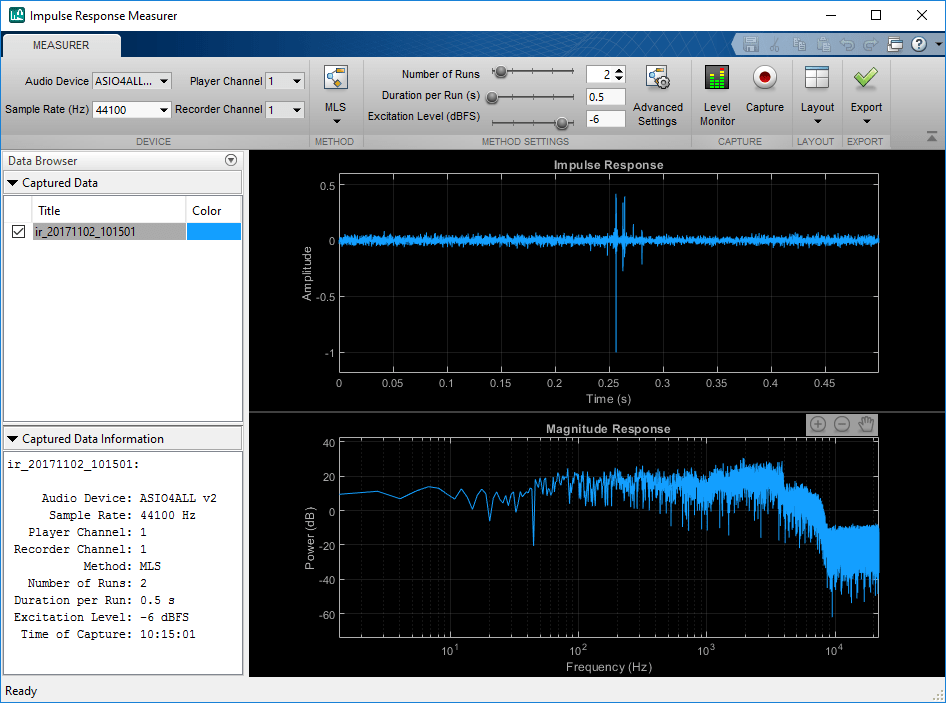
Task: Enable Zoom In on the Magnitude Response plot
Action: tap(818, 424)
